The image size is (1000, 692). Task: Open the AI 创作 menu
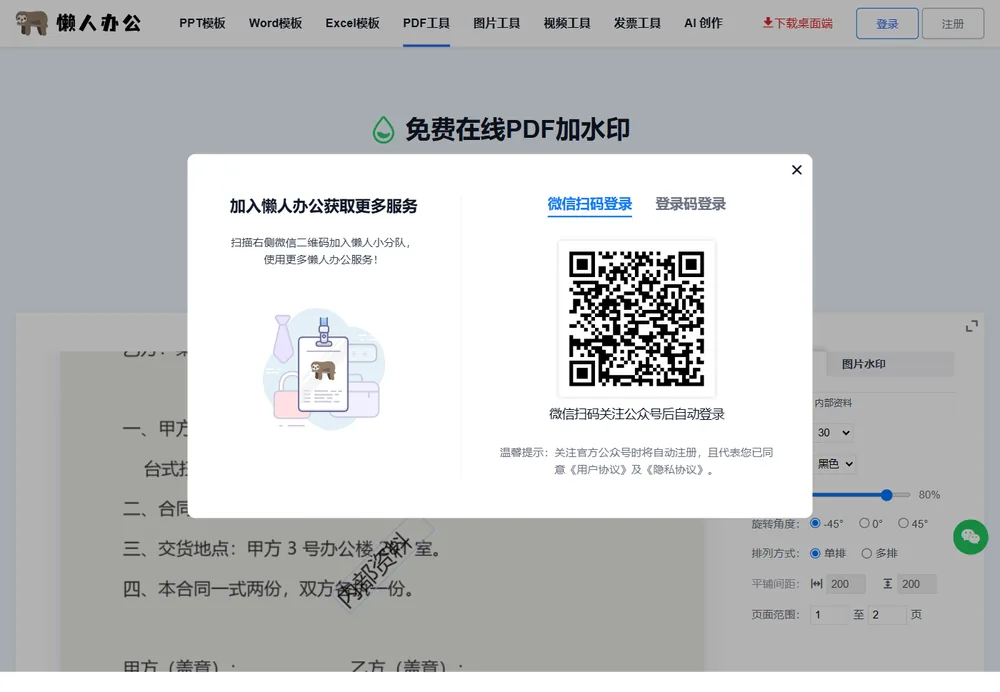[703, 23]
